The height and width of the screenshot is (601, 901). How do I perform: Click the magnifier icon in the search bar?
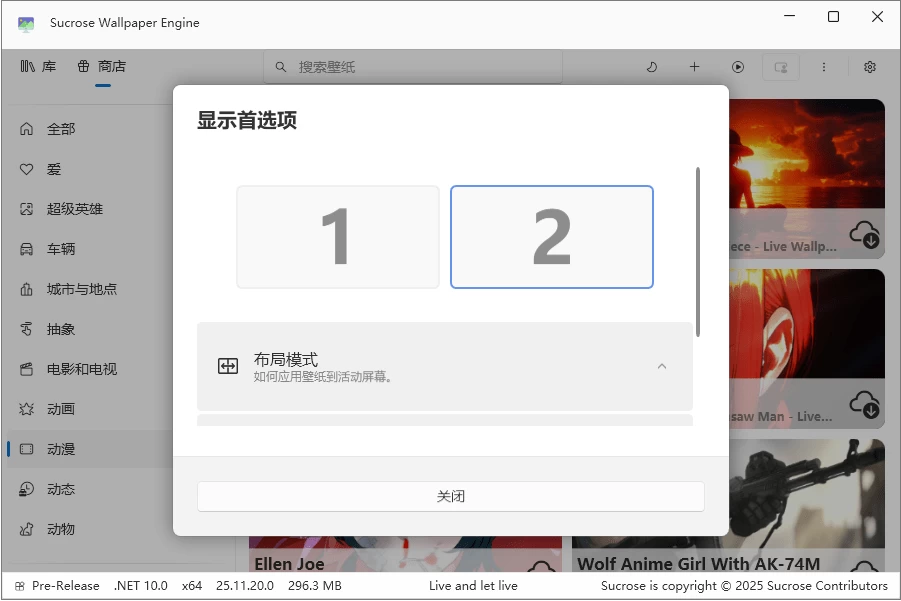pyautogui.click(x=280, y=67)
